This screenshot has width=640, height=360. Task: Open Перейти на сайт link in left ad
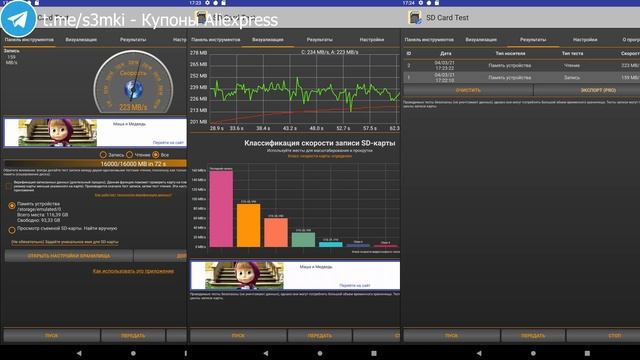pos(168,142)
